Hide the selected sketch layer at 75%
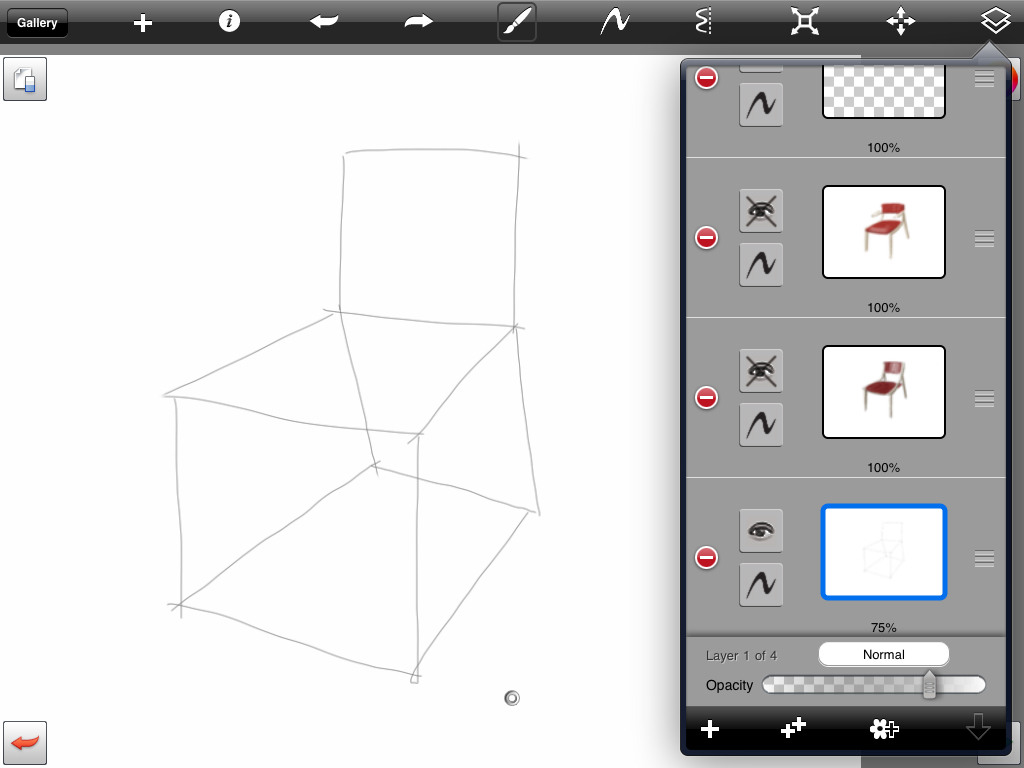Viewport: 1024px width, 768px height. tap(761, 531)
